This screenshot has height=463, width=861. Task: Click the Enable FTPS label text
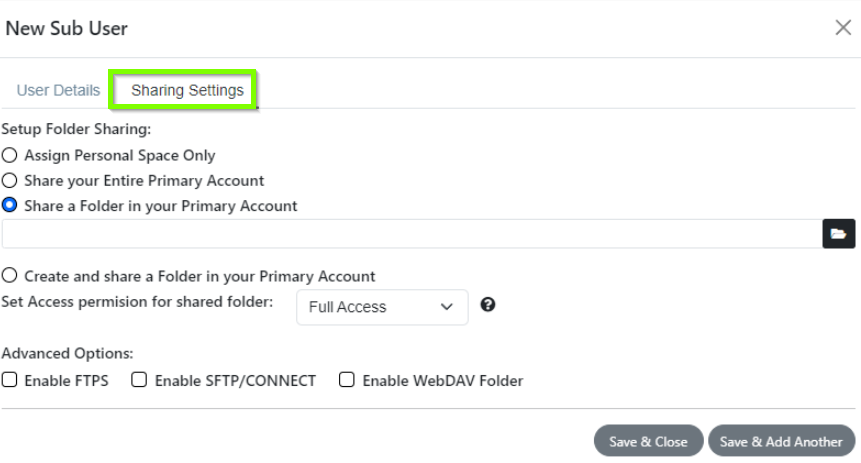(x=66, y=381)
